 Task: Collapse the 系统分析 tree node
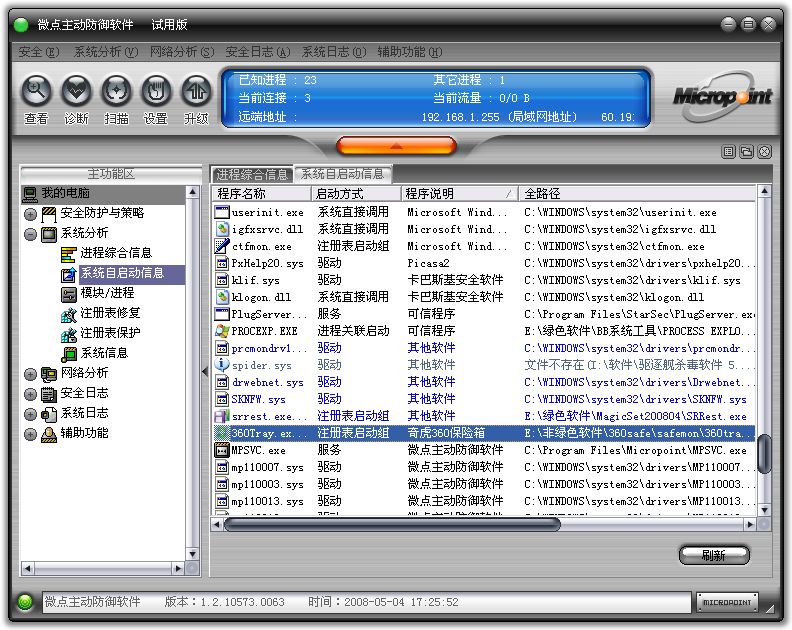tap(30, 234)
